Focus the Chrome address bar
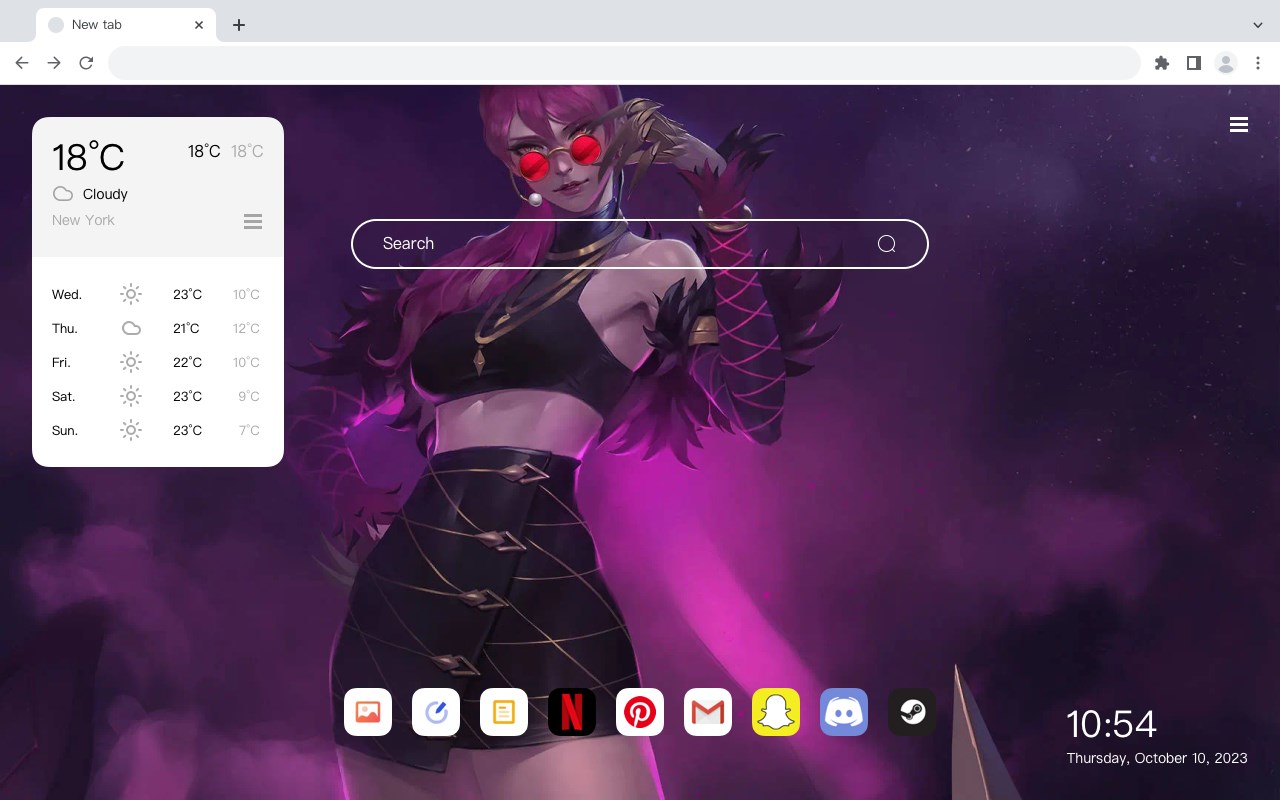Image resolution: width=1280 pixels, height=800 pixels. [624, 63]
